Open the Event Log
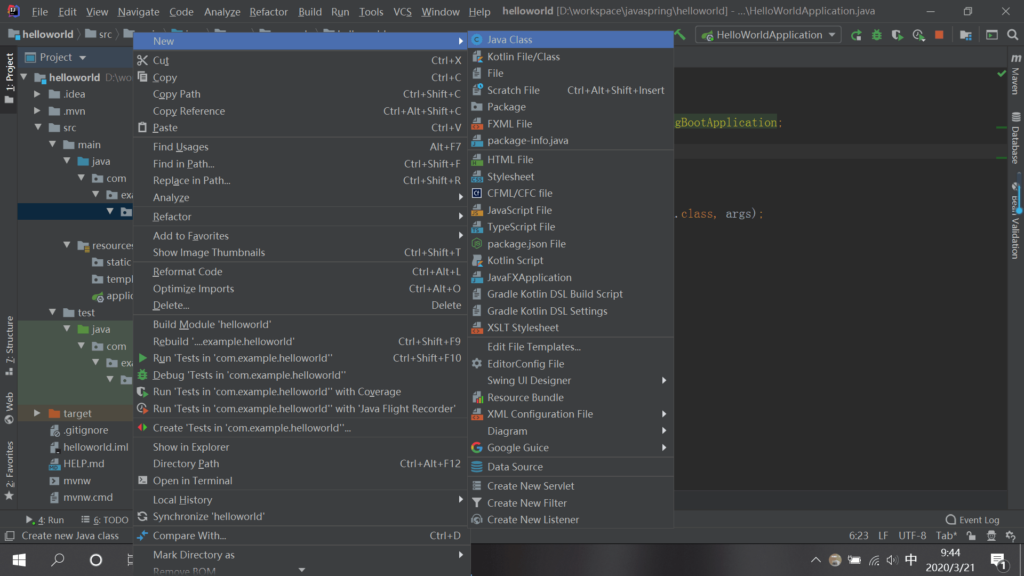The image size is (1024, 576). [972, 520]
